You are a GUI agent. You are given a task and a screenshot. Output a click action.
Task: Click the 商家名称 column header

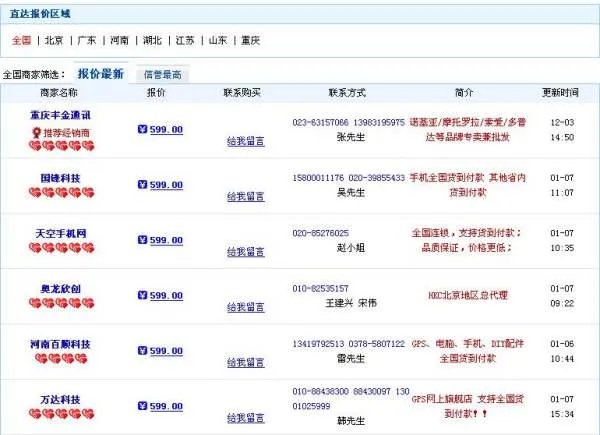click(59, 93)
